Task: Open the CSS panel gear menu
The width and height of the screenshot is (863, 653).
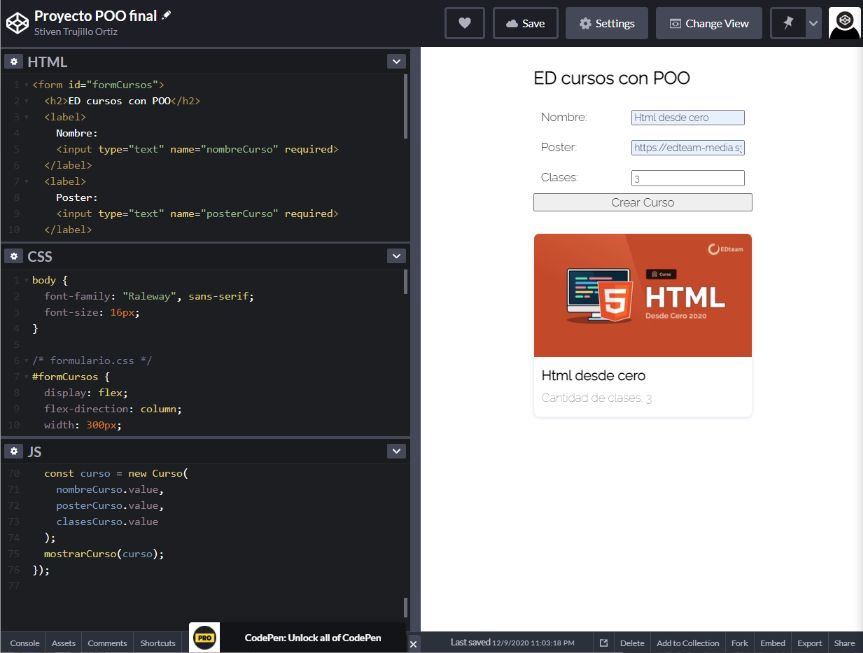Action: [12, 256]
